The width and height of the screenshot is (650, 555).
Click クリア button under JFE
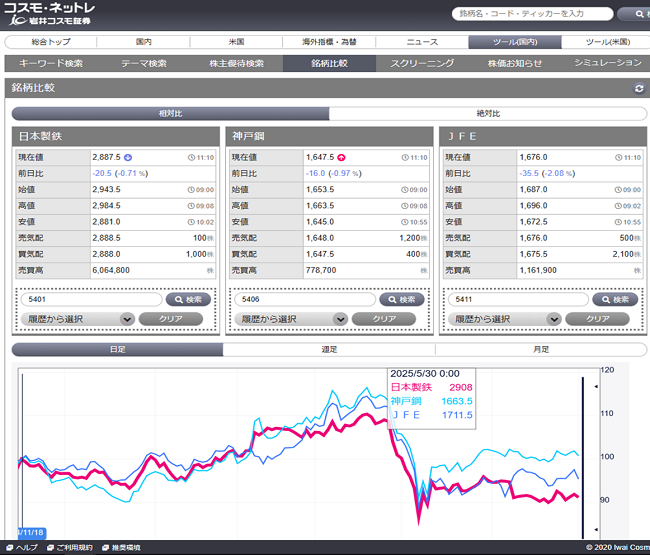[597, 319]
